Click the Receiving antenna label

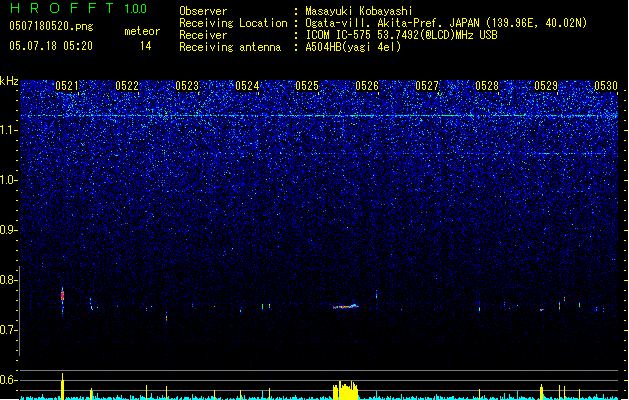(x=230, y=47)
